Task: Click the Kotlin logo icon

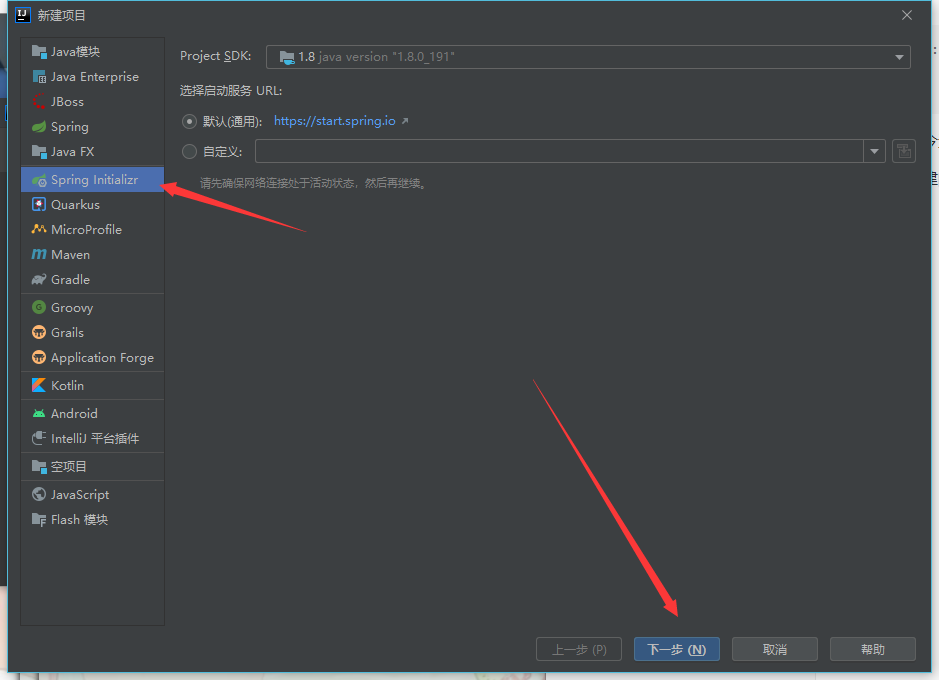Action: click(x=39, y=385)
